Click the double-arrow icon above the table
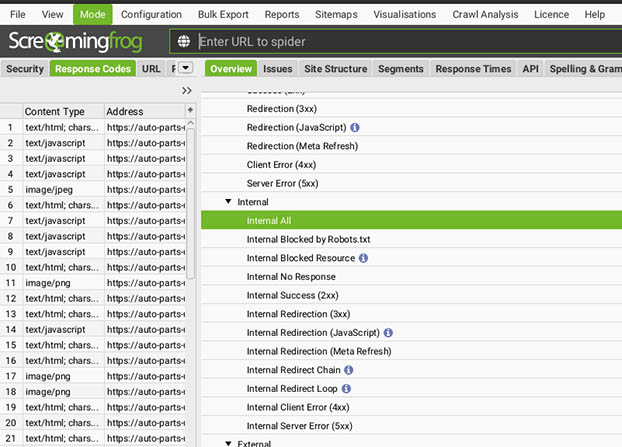 [186, 90]
